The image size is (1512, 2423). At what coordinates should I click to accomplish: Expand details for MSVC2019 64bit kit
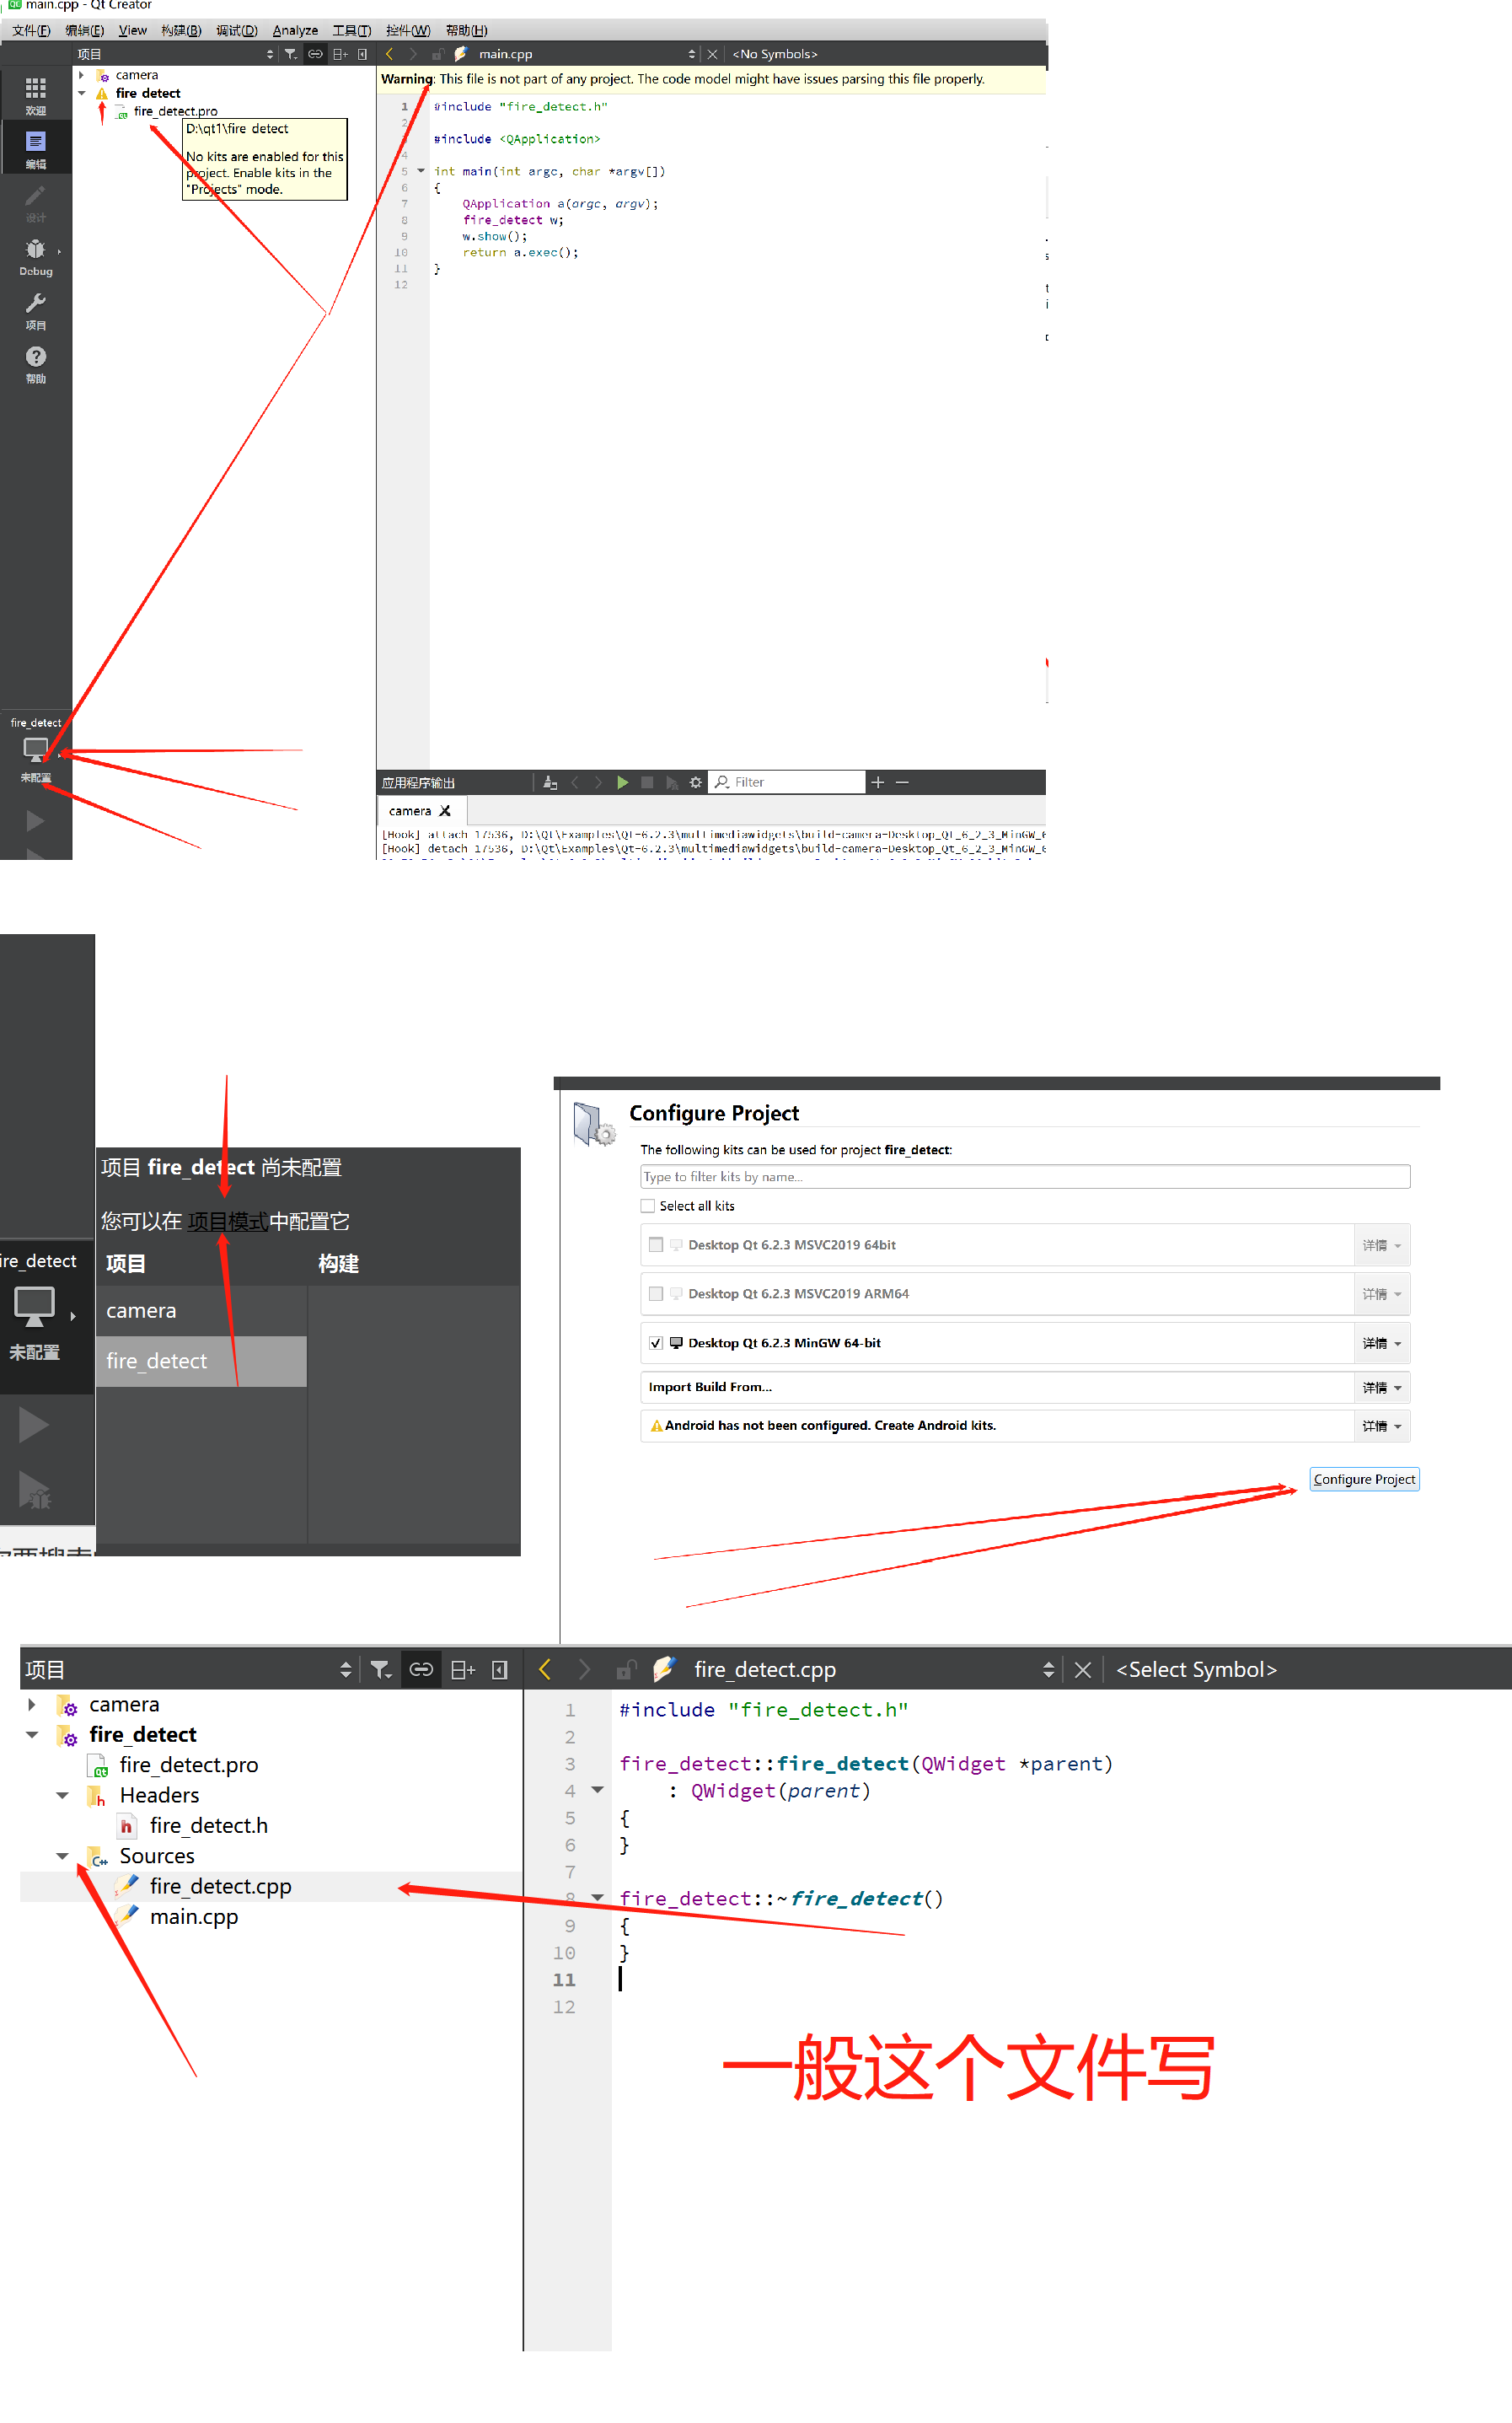click(1381, 1245)
